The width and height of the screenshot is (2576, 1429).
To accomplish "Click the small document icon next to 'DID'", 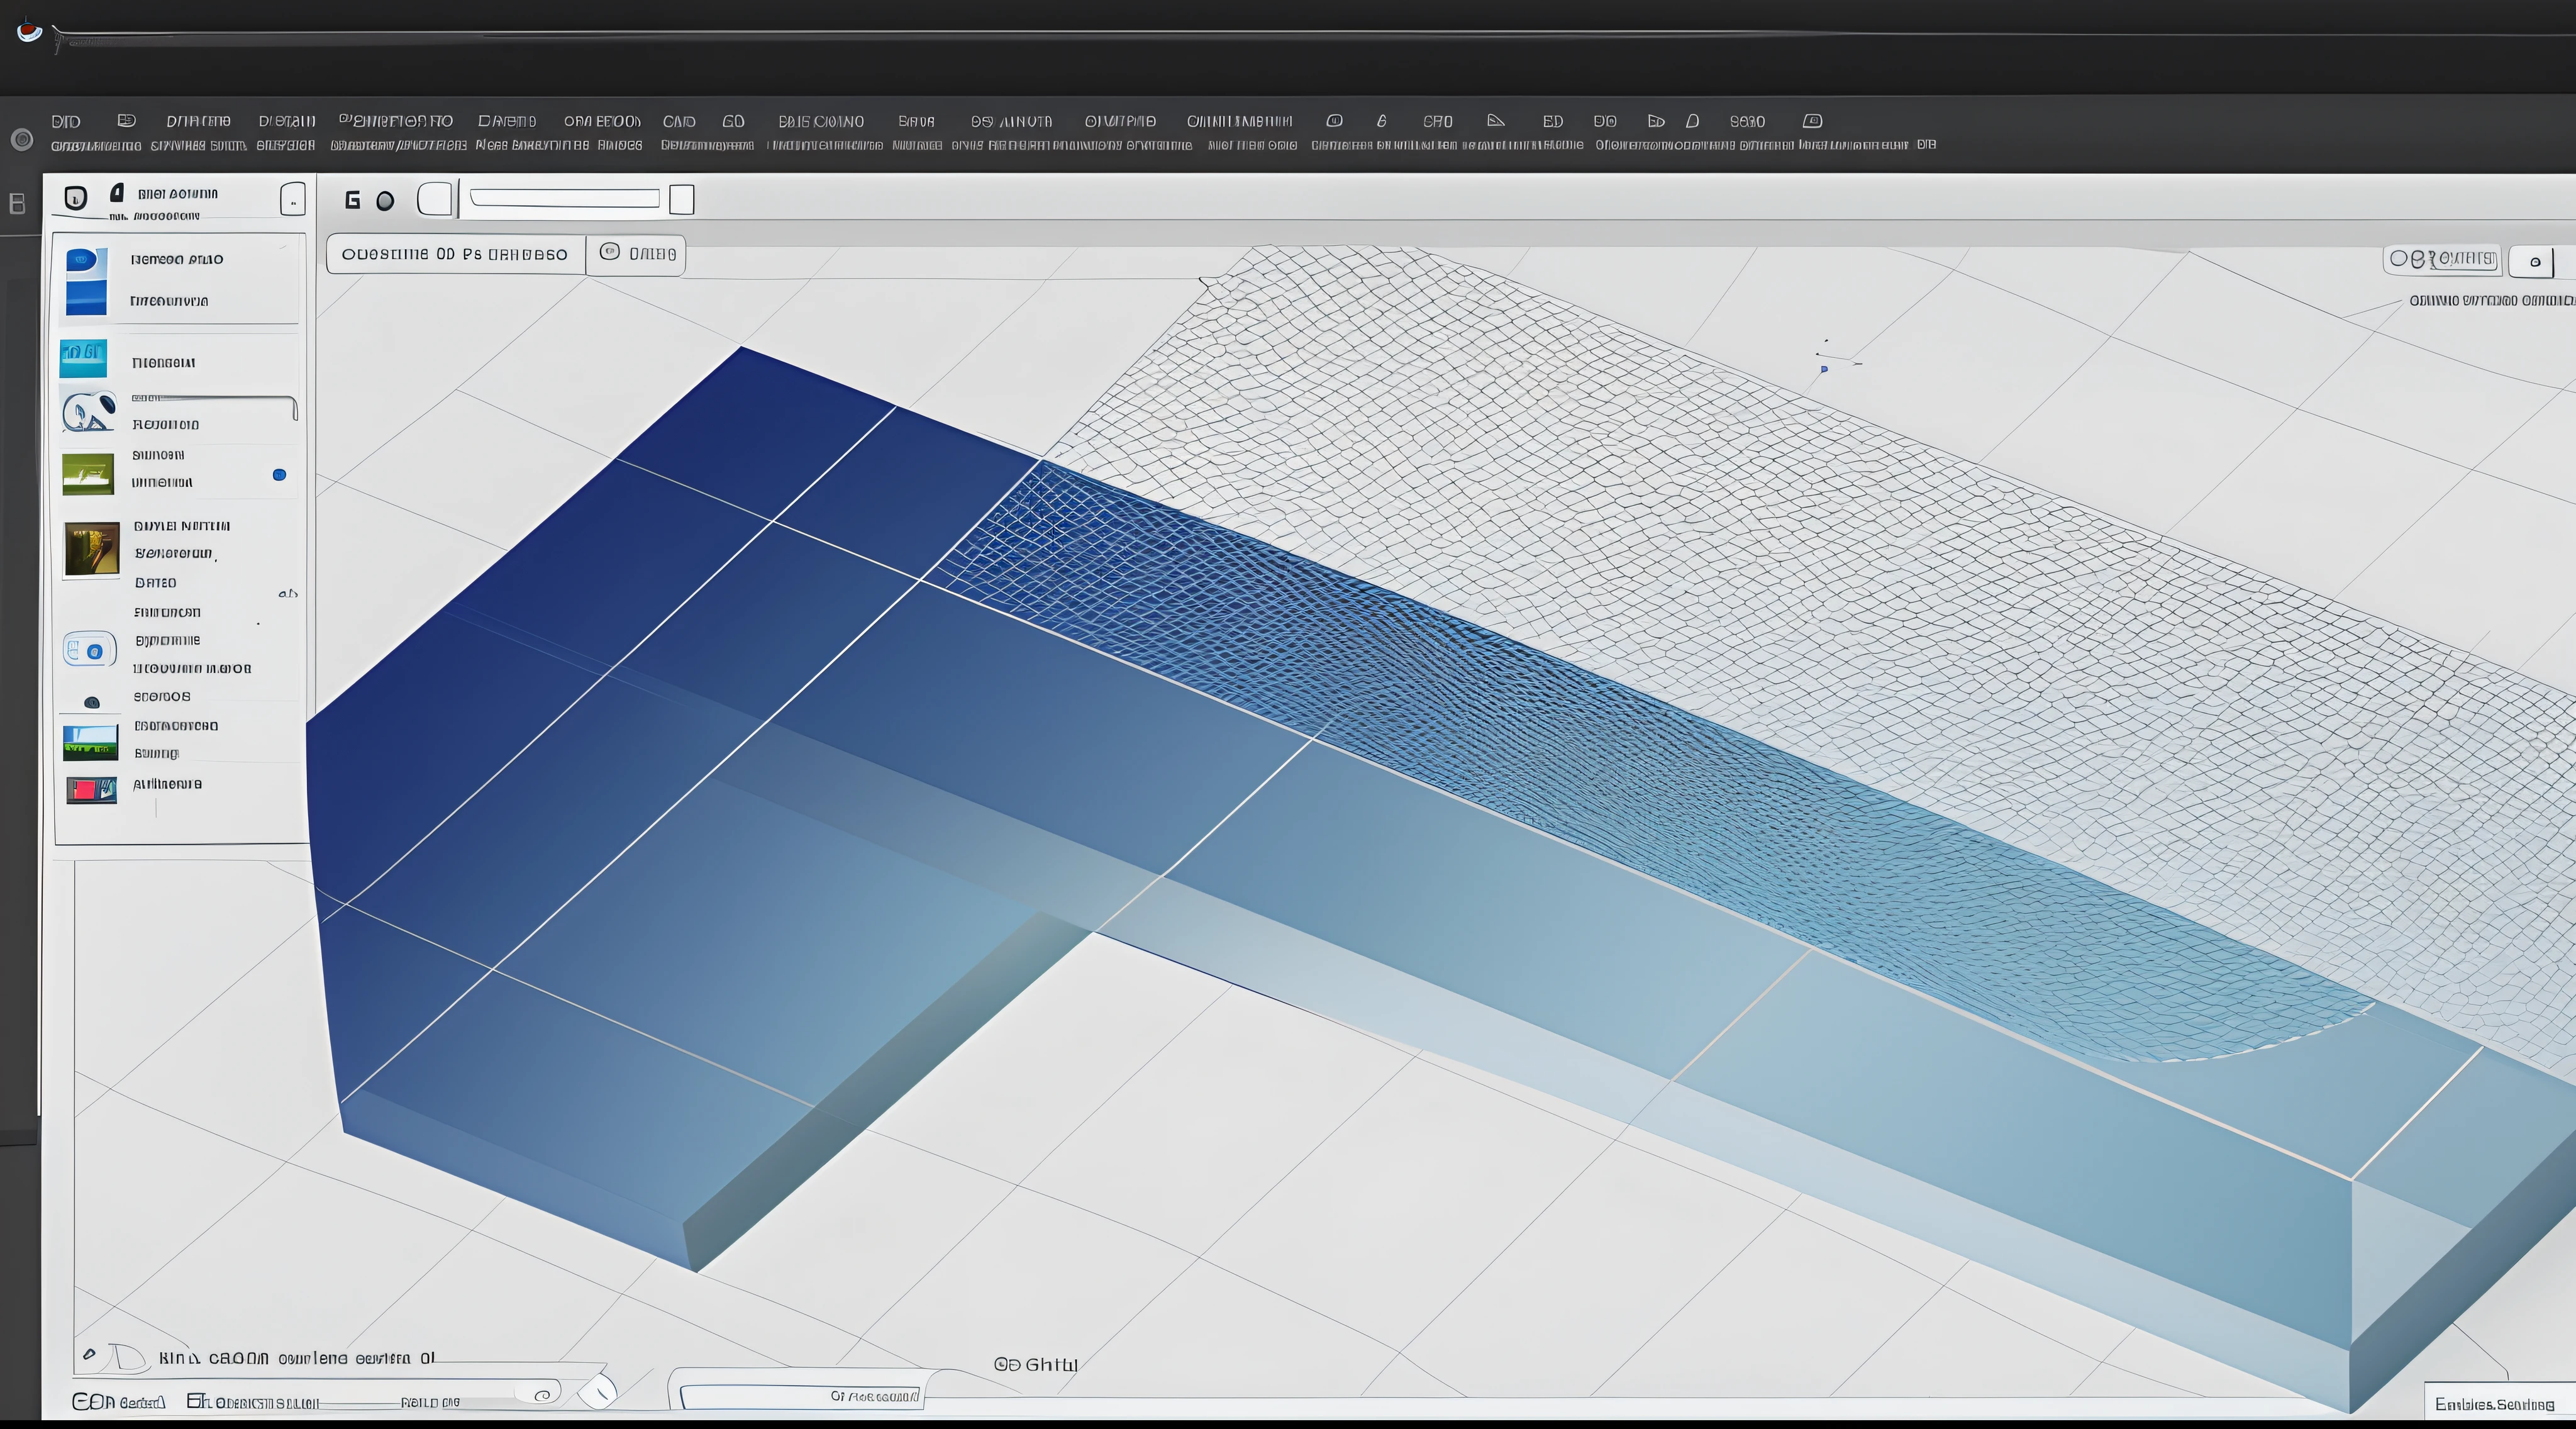I will [126, 120].
